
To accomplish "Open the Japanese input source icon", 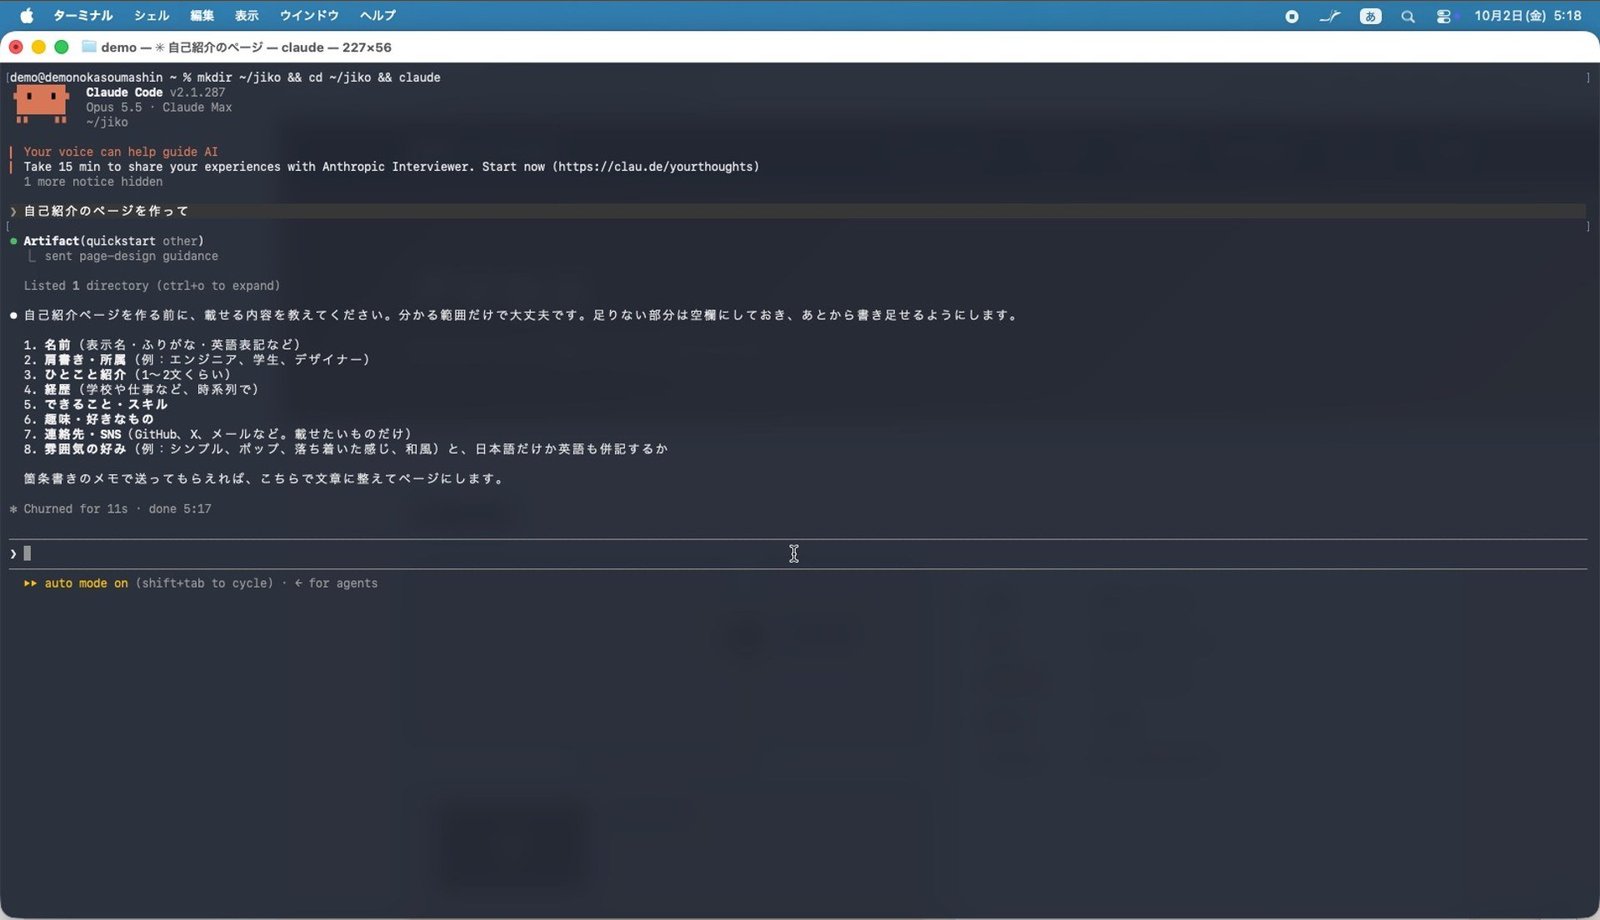I will 1370,16.
